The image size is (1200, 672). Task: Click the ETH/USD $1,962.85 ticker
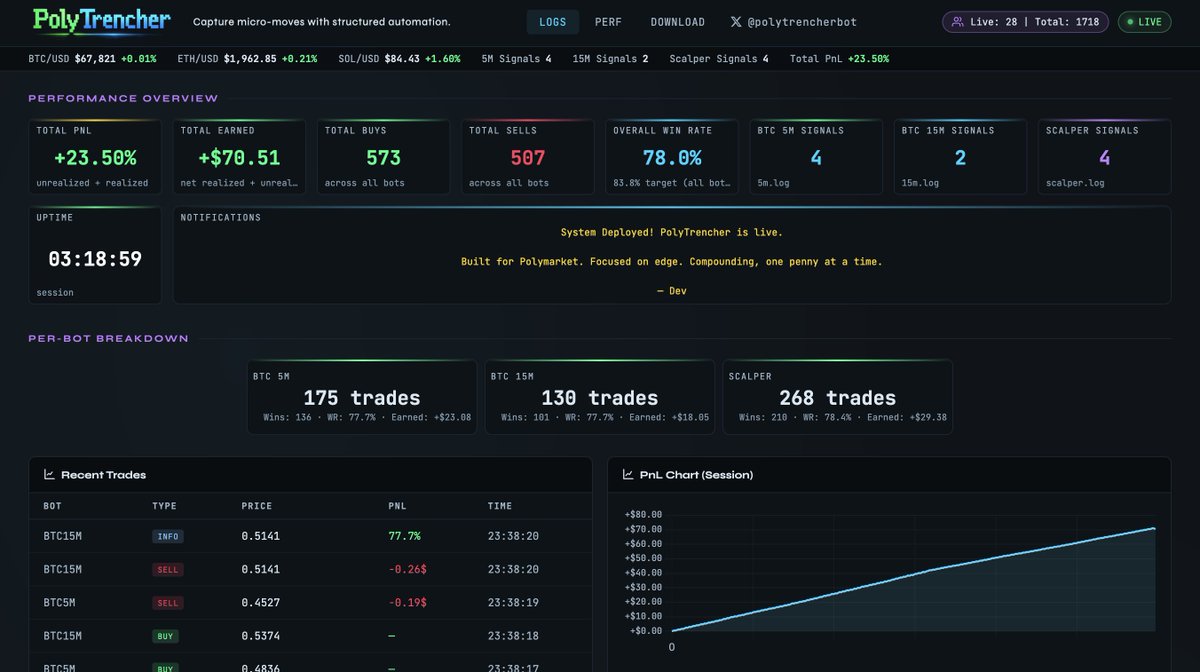[247, 59]
